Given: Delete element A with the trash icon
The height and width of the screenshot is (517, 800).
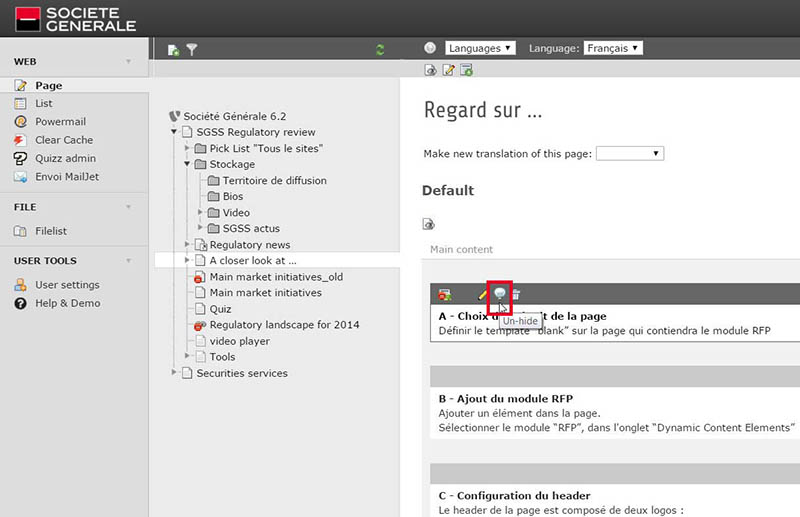Looking at the screenshot, I should 516,294.
